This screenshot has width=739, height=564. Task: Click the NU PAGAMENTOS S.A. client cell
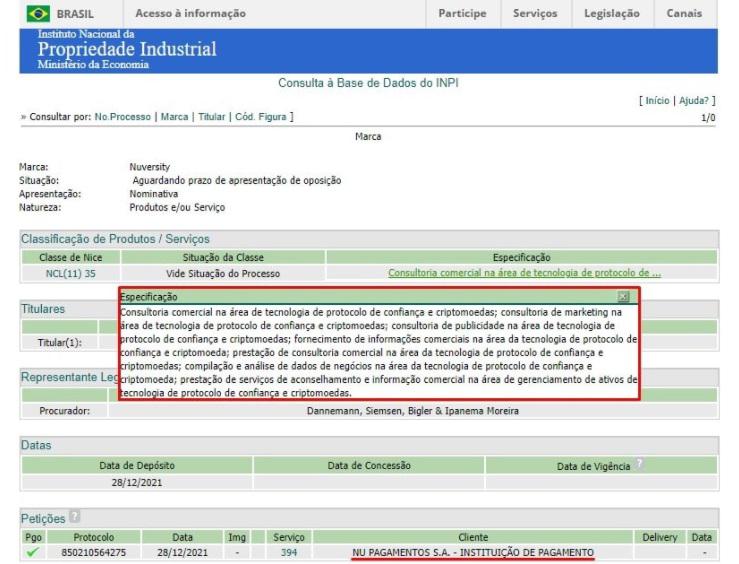(473, 552)
